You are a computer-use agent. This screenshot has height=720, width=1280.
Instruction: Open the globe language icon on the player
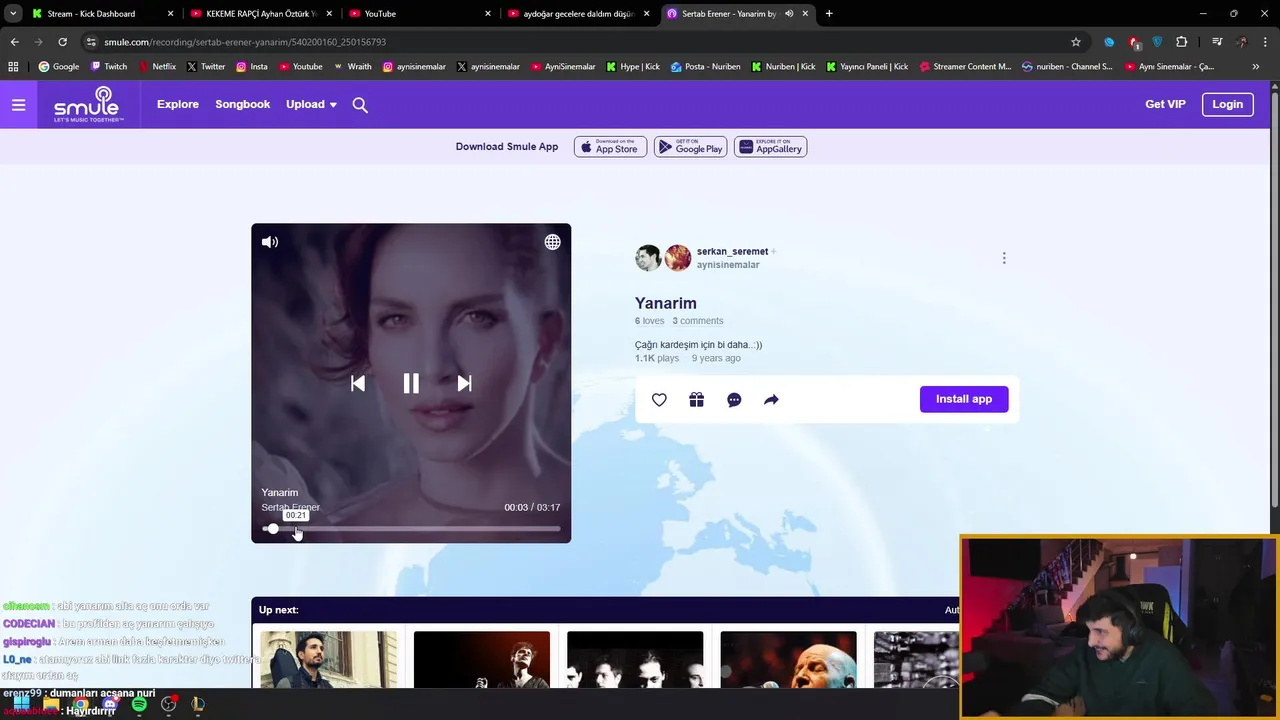click(552, 242)
